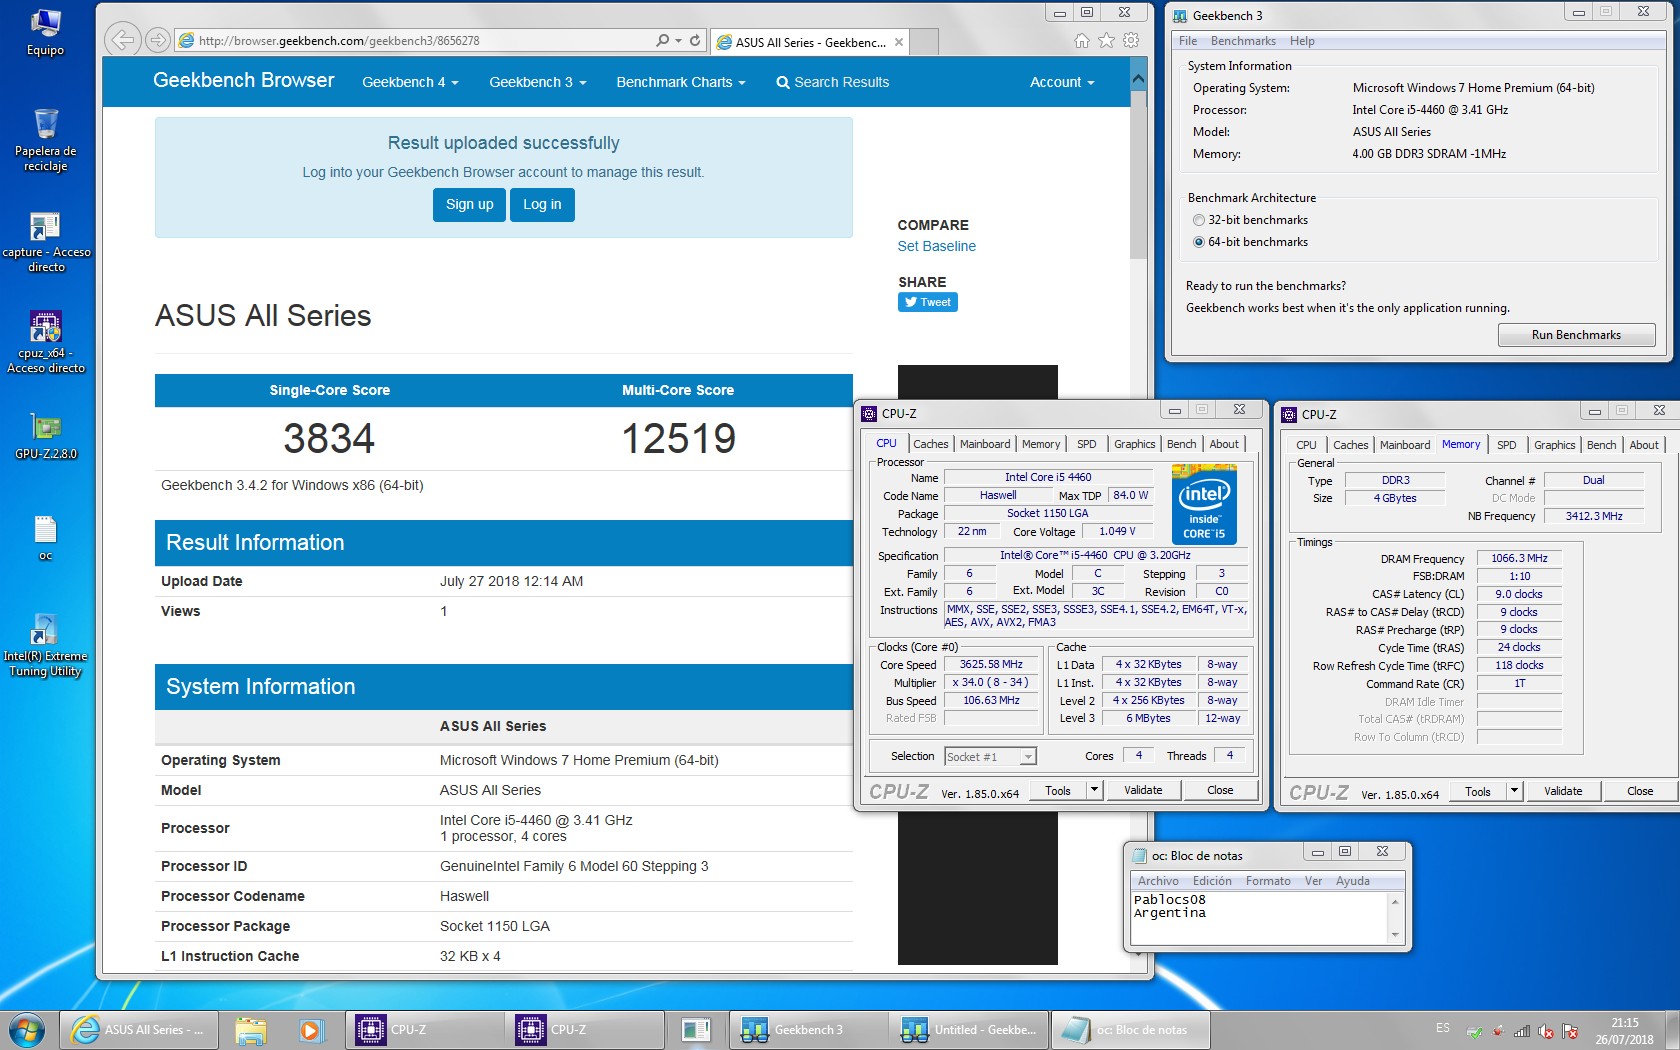The width and height of the screenshot is (1680, 1050).
Task: Open the Equipo desktop icon
Action: click(x=45, y=32)
